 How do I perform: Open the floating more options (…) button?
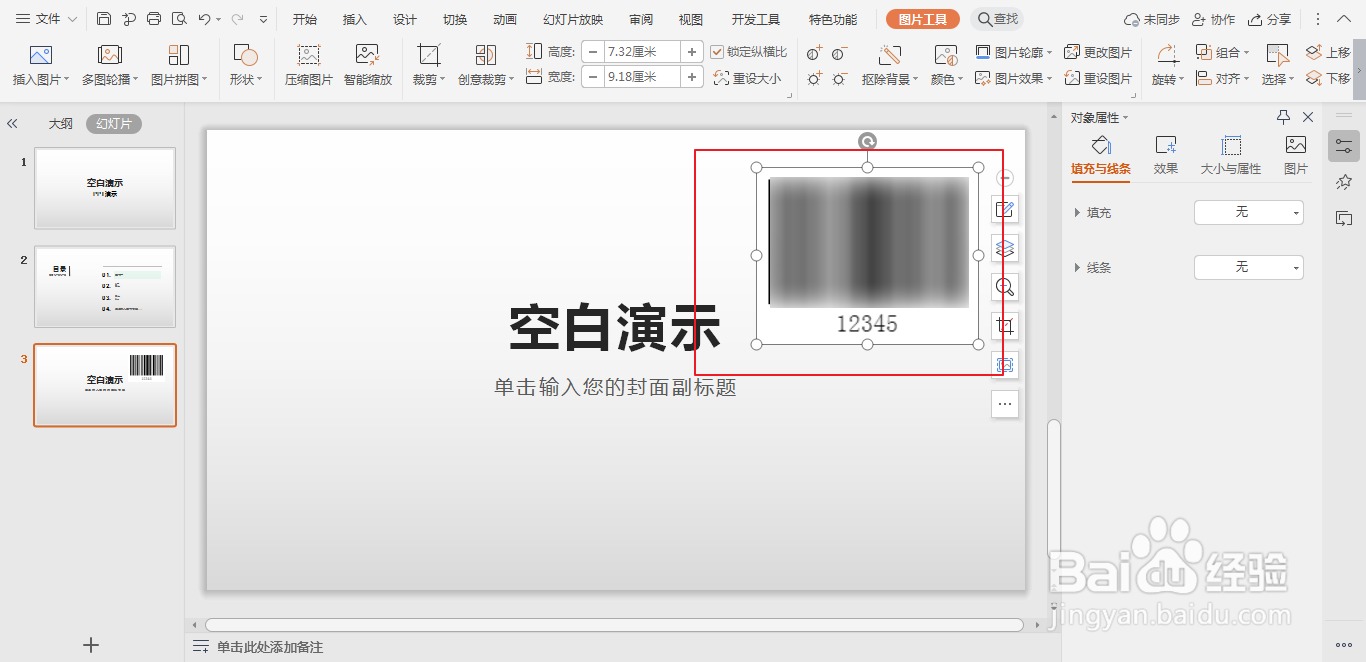[1005, 404]
